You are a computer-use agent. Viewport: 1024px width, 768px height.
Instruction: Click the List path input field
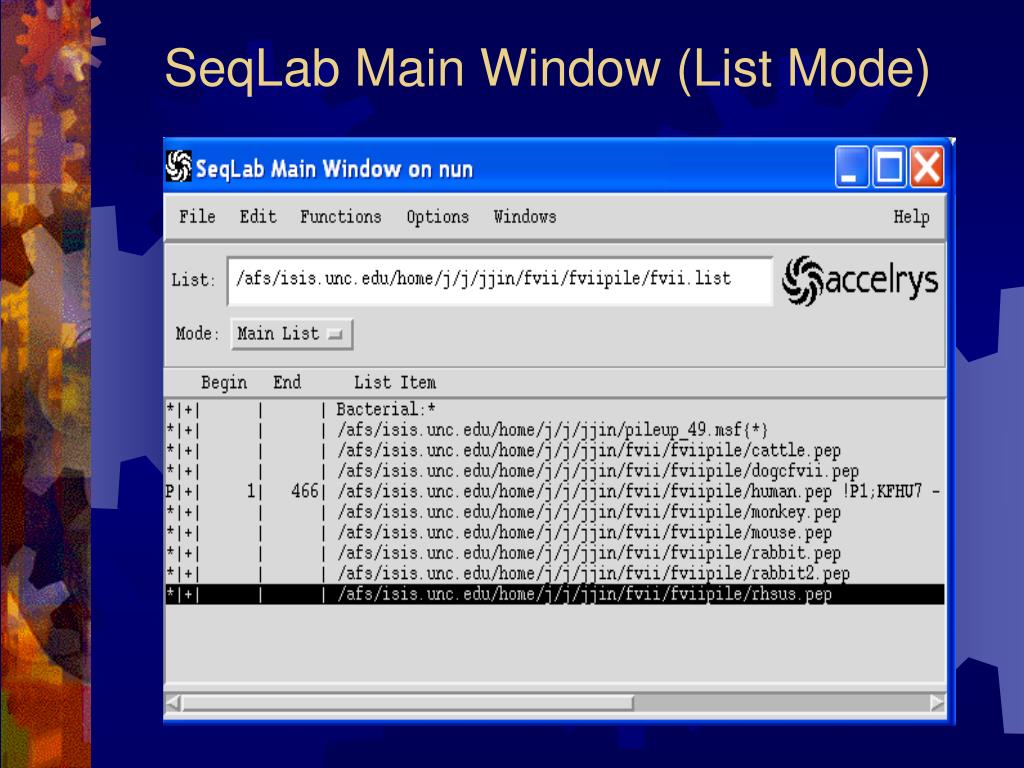point(500,281)
